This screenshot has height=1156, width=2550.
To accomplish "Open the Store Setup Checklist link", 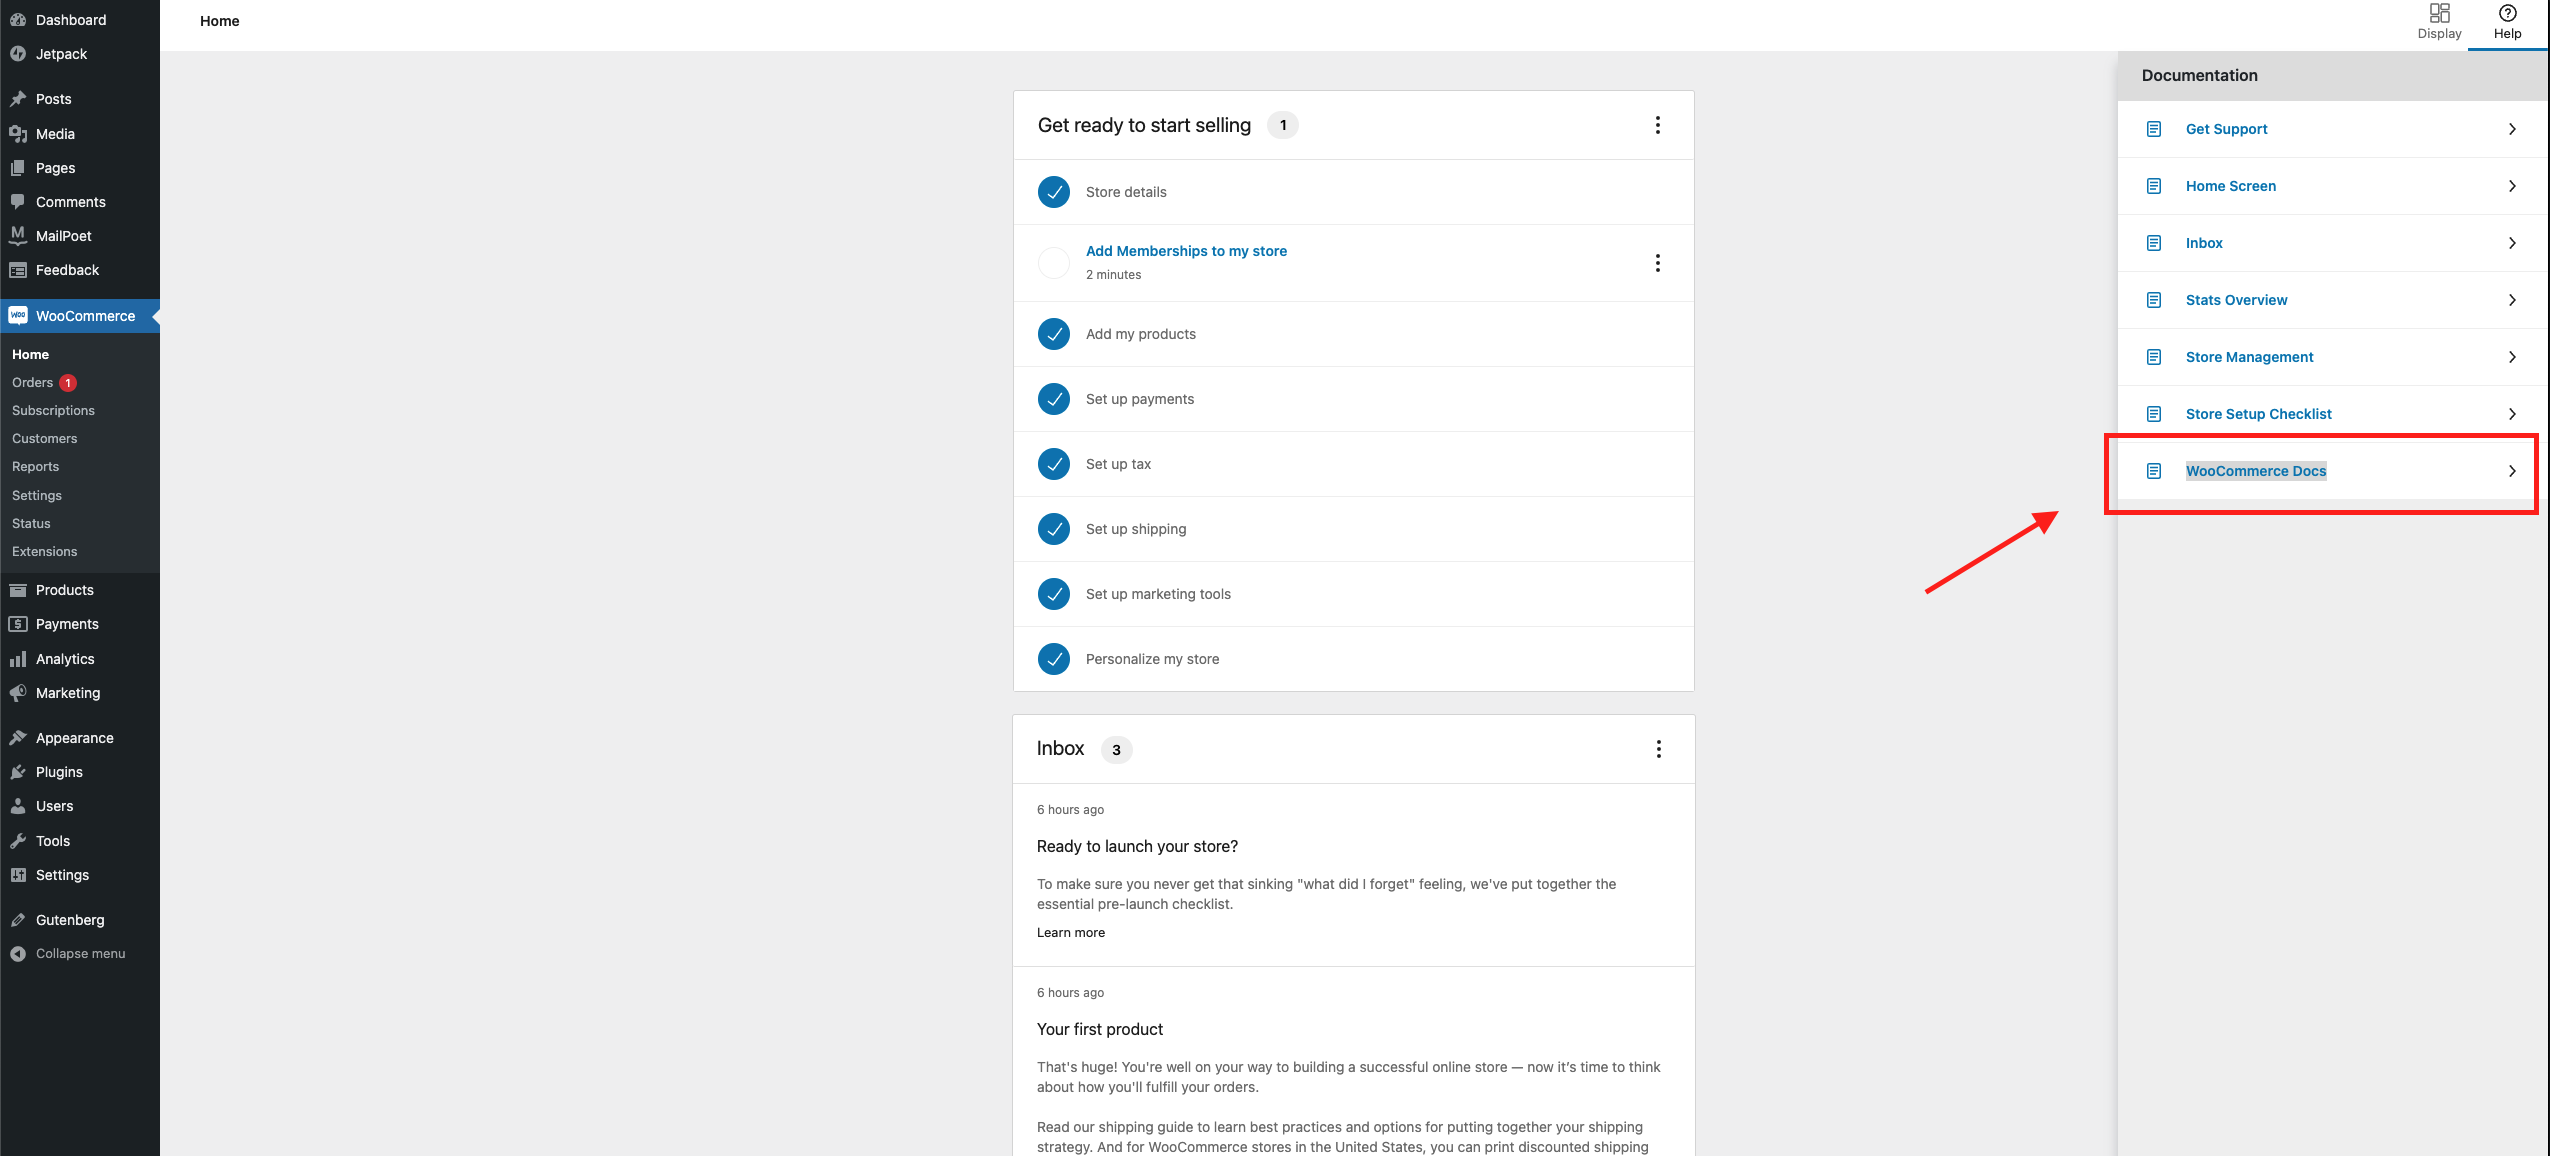I will (2258, 414).
